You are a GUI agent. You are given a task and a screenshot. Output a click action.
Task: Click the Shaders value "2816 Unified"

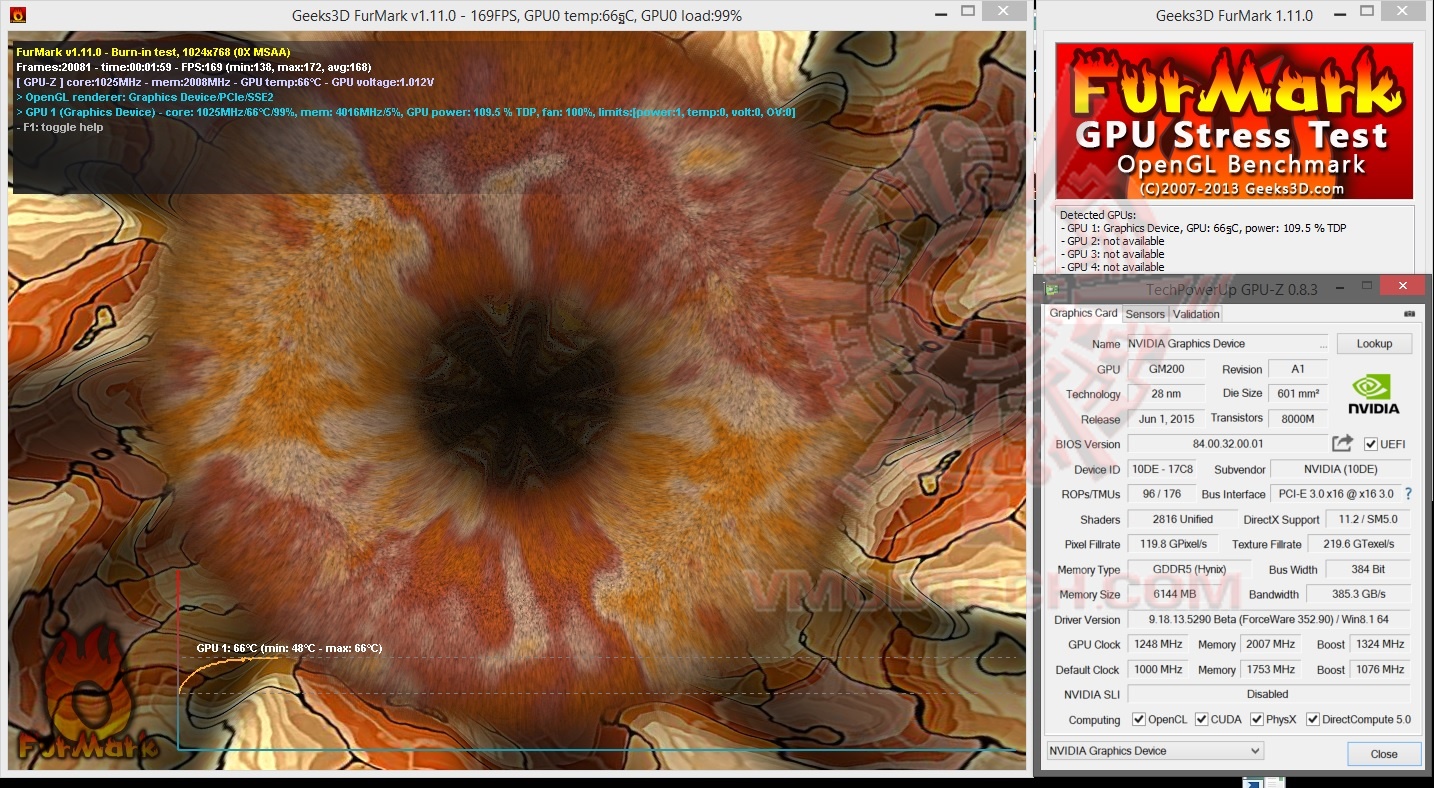coord(1181,519)
